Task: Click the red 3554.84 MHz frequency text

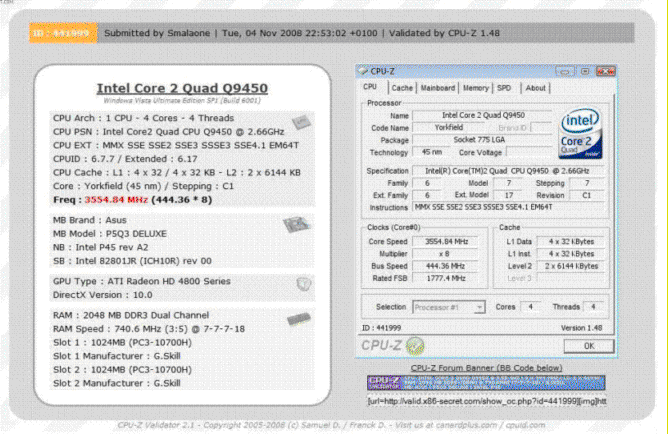Action: [116, 200]
